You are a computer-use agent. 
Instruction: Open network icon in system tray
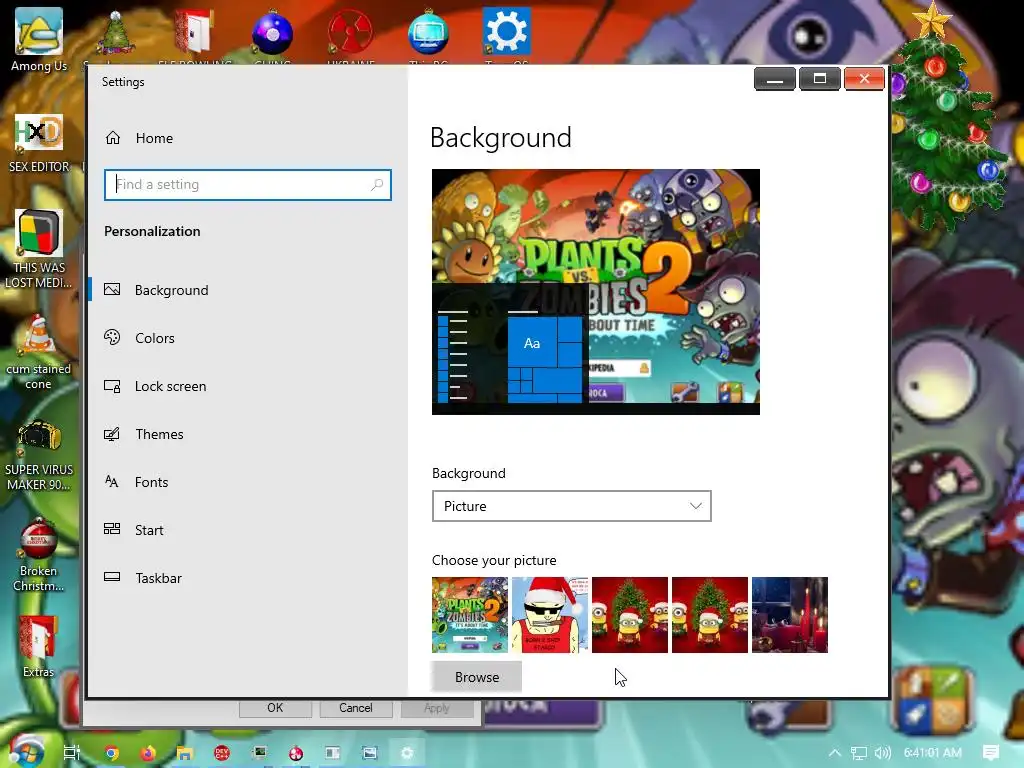859,753
